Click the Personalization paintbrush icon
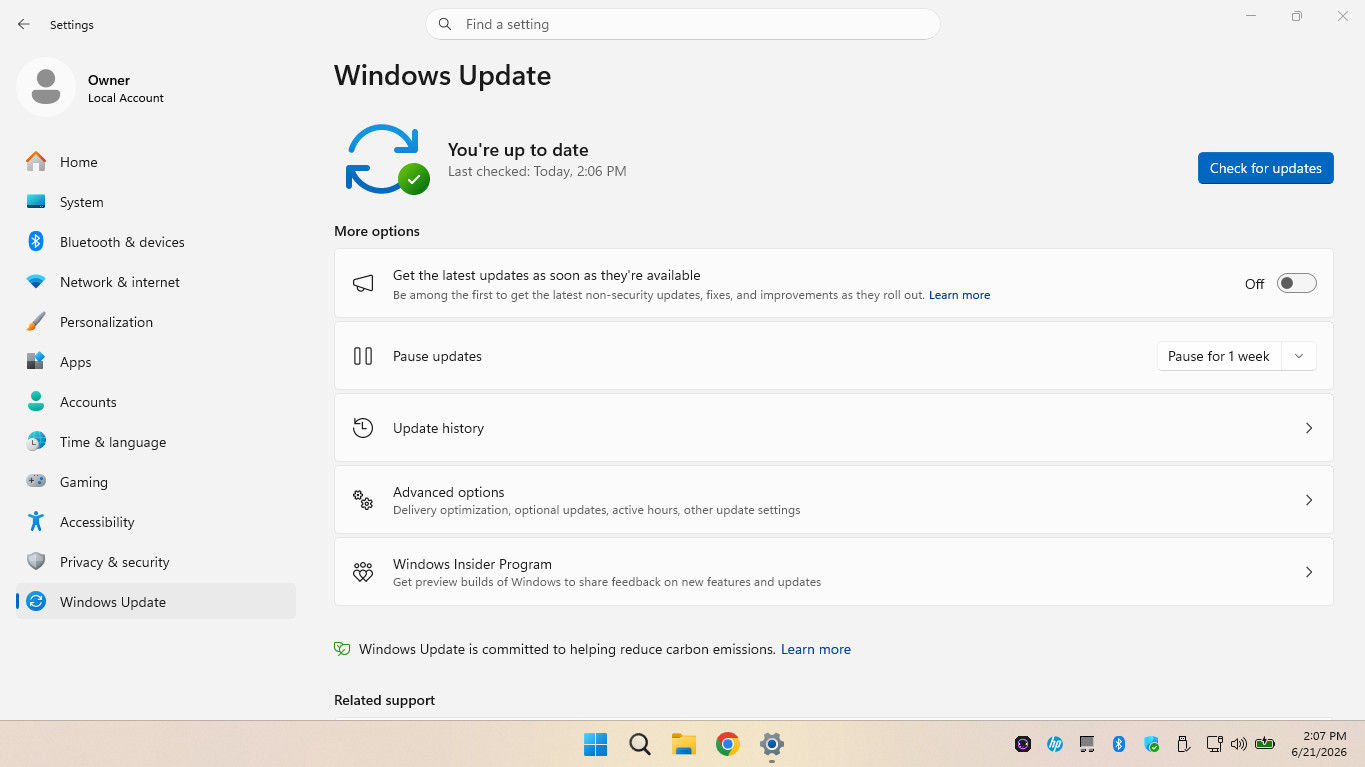Viewport: 1365px width, 767px height. (36, 322)
